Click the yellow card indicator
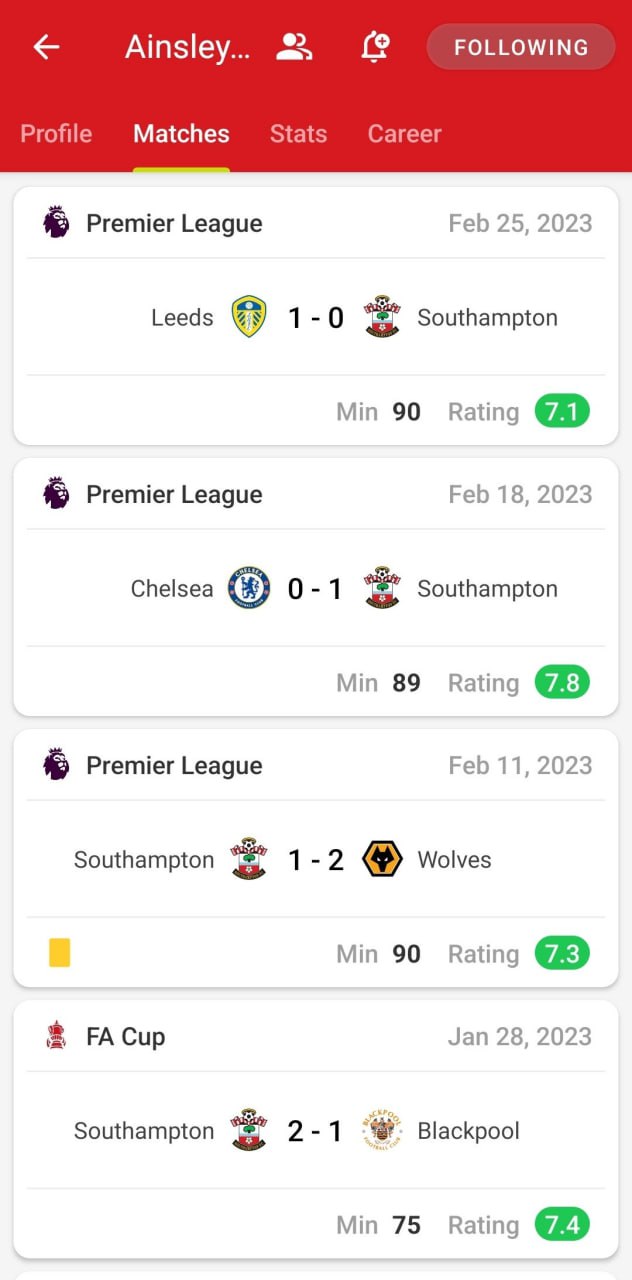Viewport: 632px width, 1280px height. click(59, 953)
